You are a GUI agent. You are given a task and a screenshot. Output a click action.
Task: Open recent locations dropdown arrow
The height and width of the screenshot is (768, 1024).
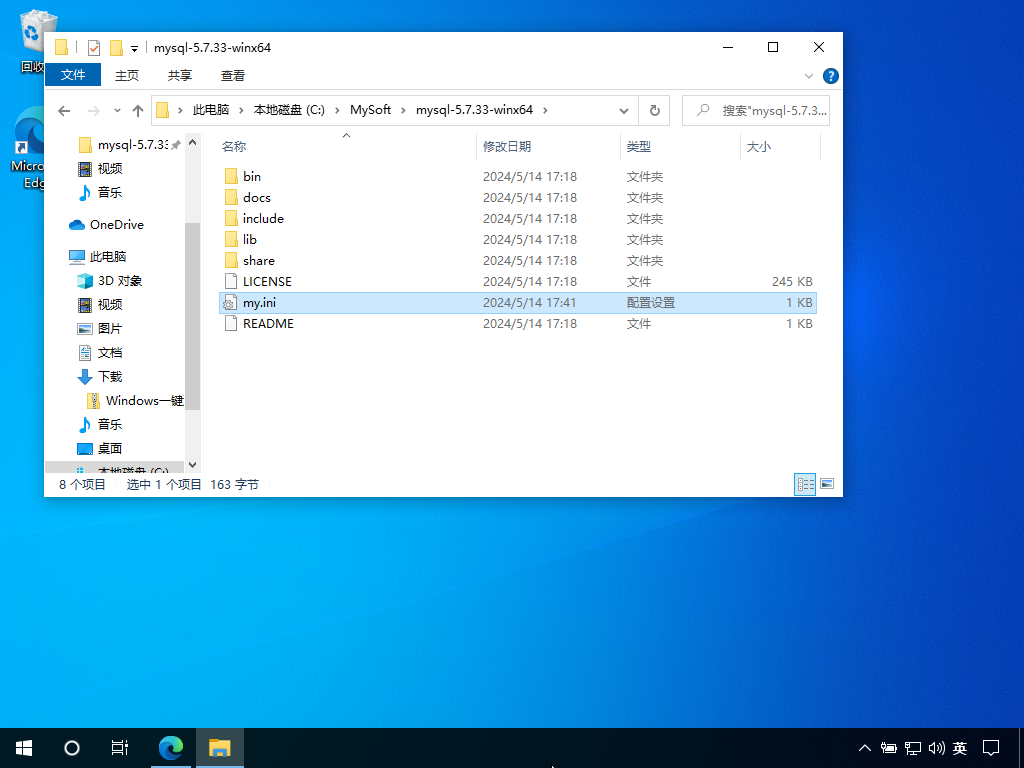click(117, 110)
